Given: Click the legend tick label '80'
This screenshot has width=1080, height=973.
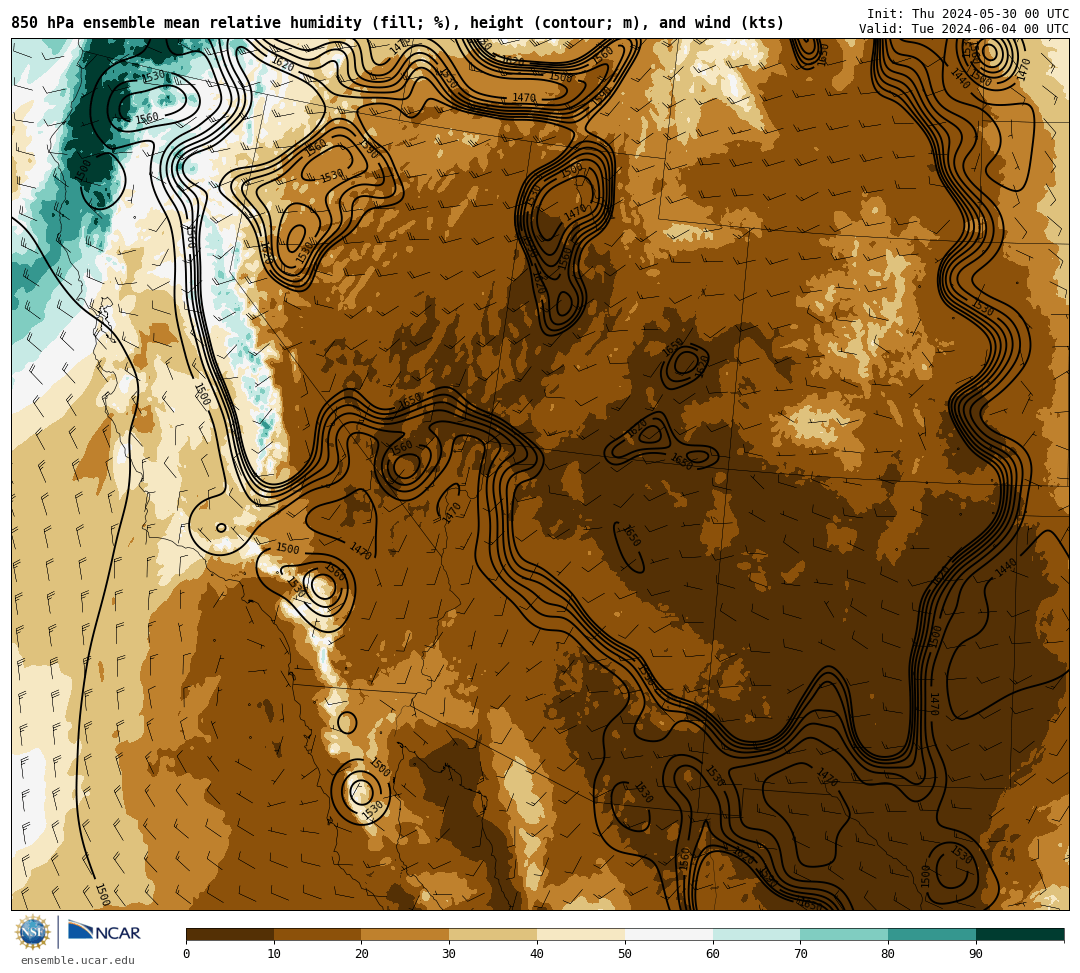Looking at the screenshot, I should (x=888, y=954).
